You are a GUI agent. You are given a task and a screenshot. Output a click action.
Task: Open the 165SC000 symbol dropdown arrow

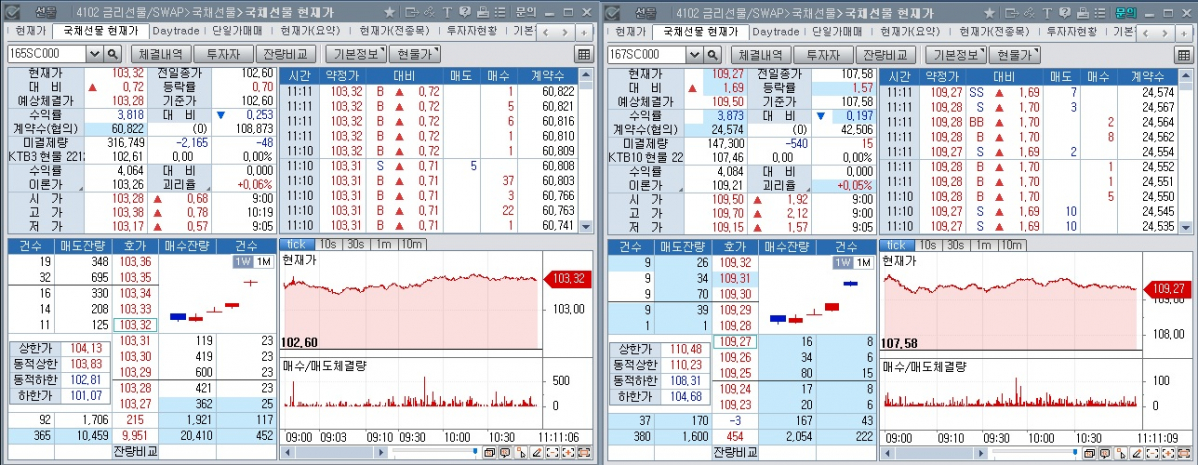point(95,54)
